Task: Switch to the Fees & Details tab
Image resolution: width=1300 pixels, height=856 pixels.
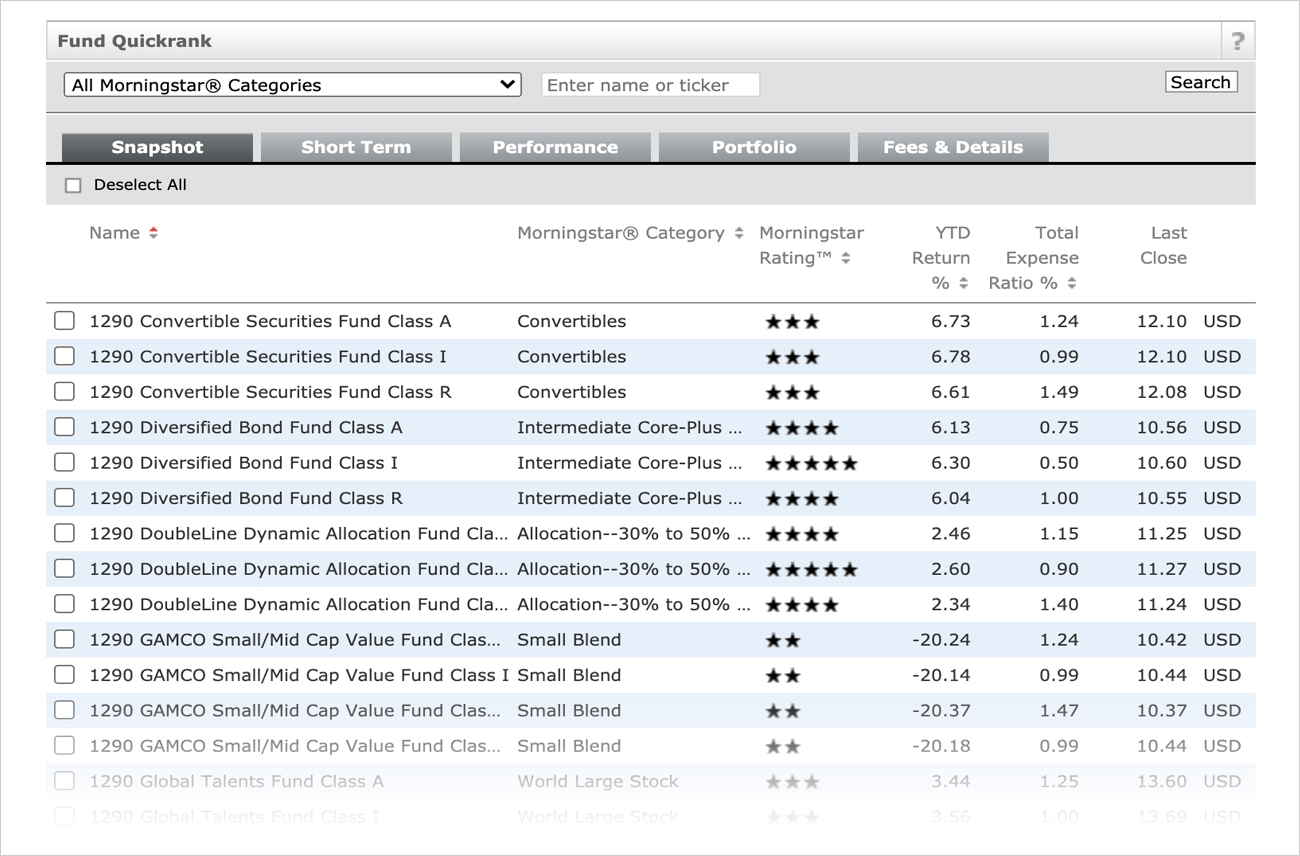Action: pos(953,147)
